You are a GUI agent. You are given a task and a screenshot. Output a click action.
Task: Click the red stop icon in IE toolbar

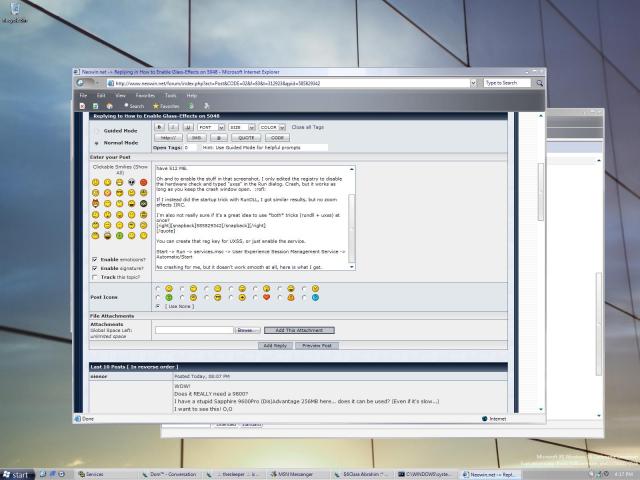pos(82,106)
